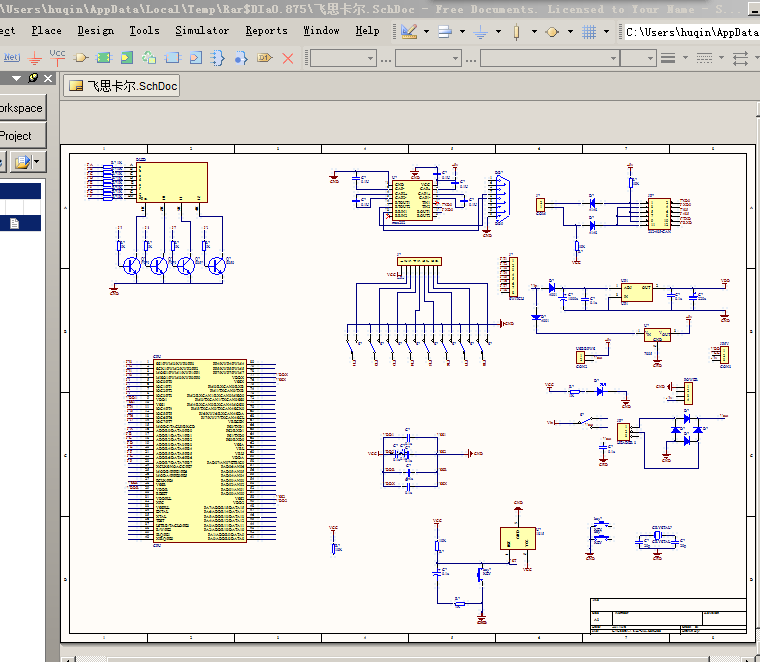Place a VCC power port
The height and width of the screenshot is (662, 760).
point(57,58)
